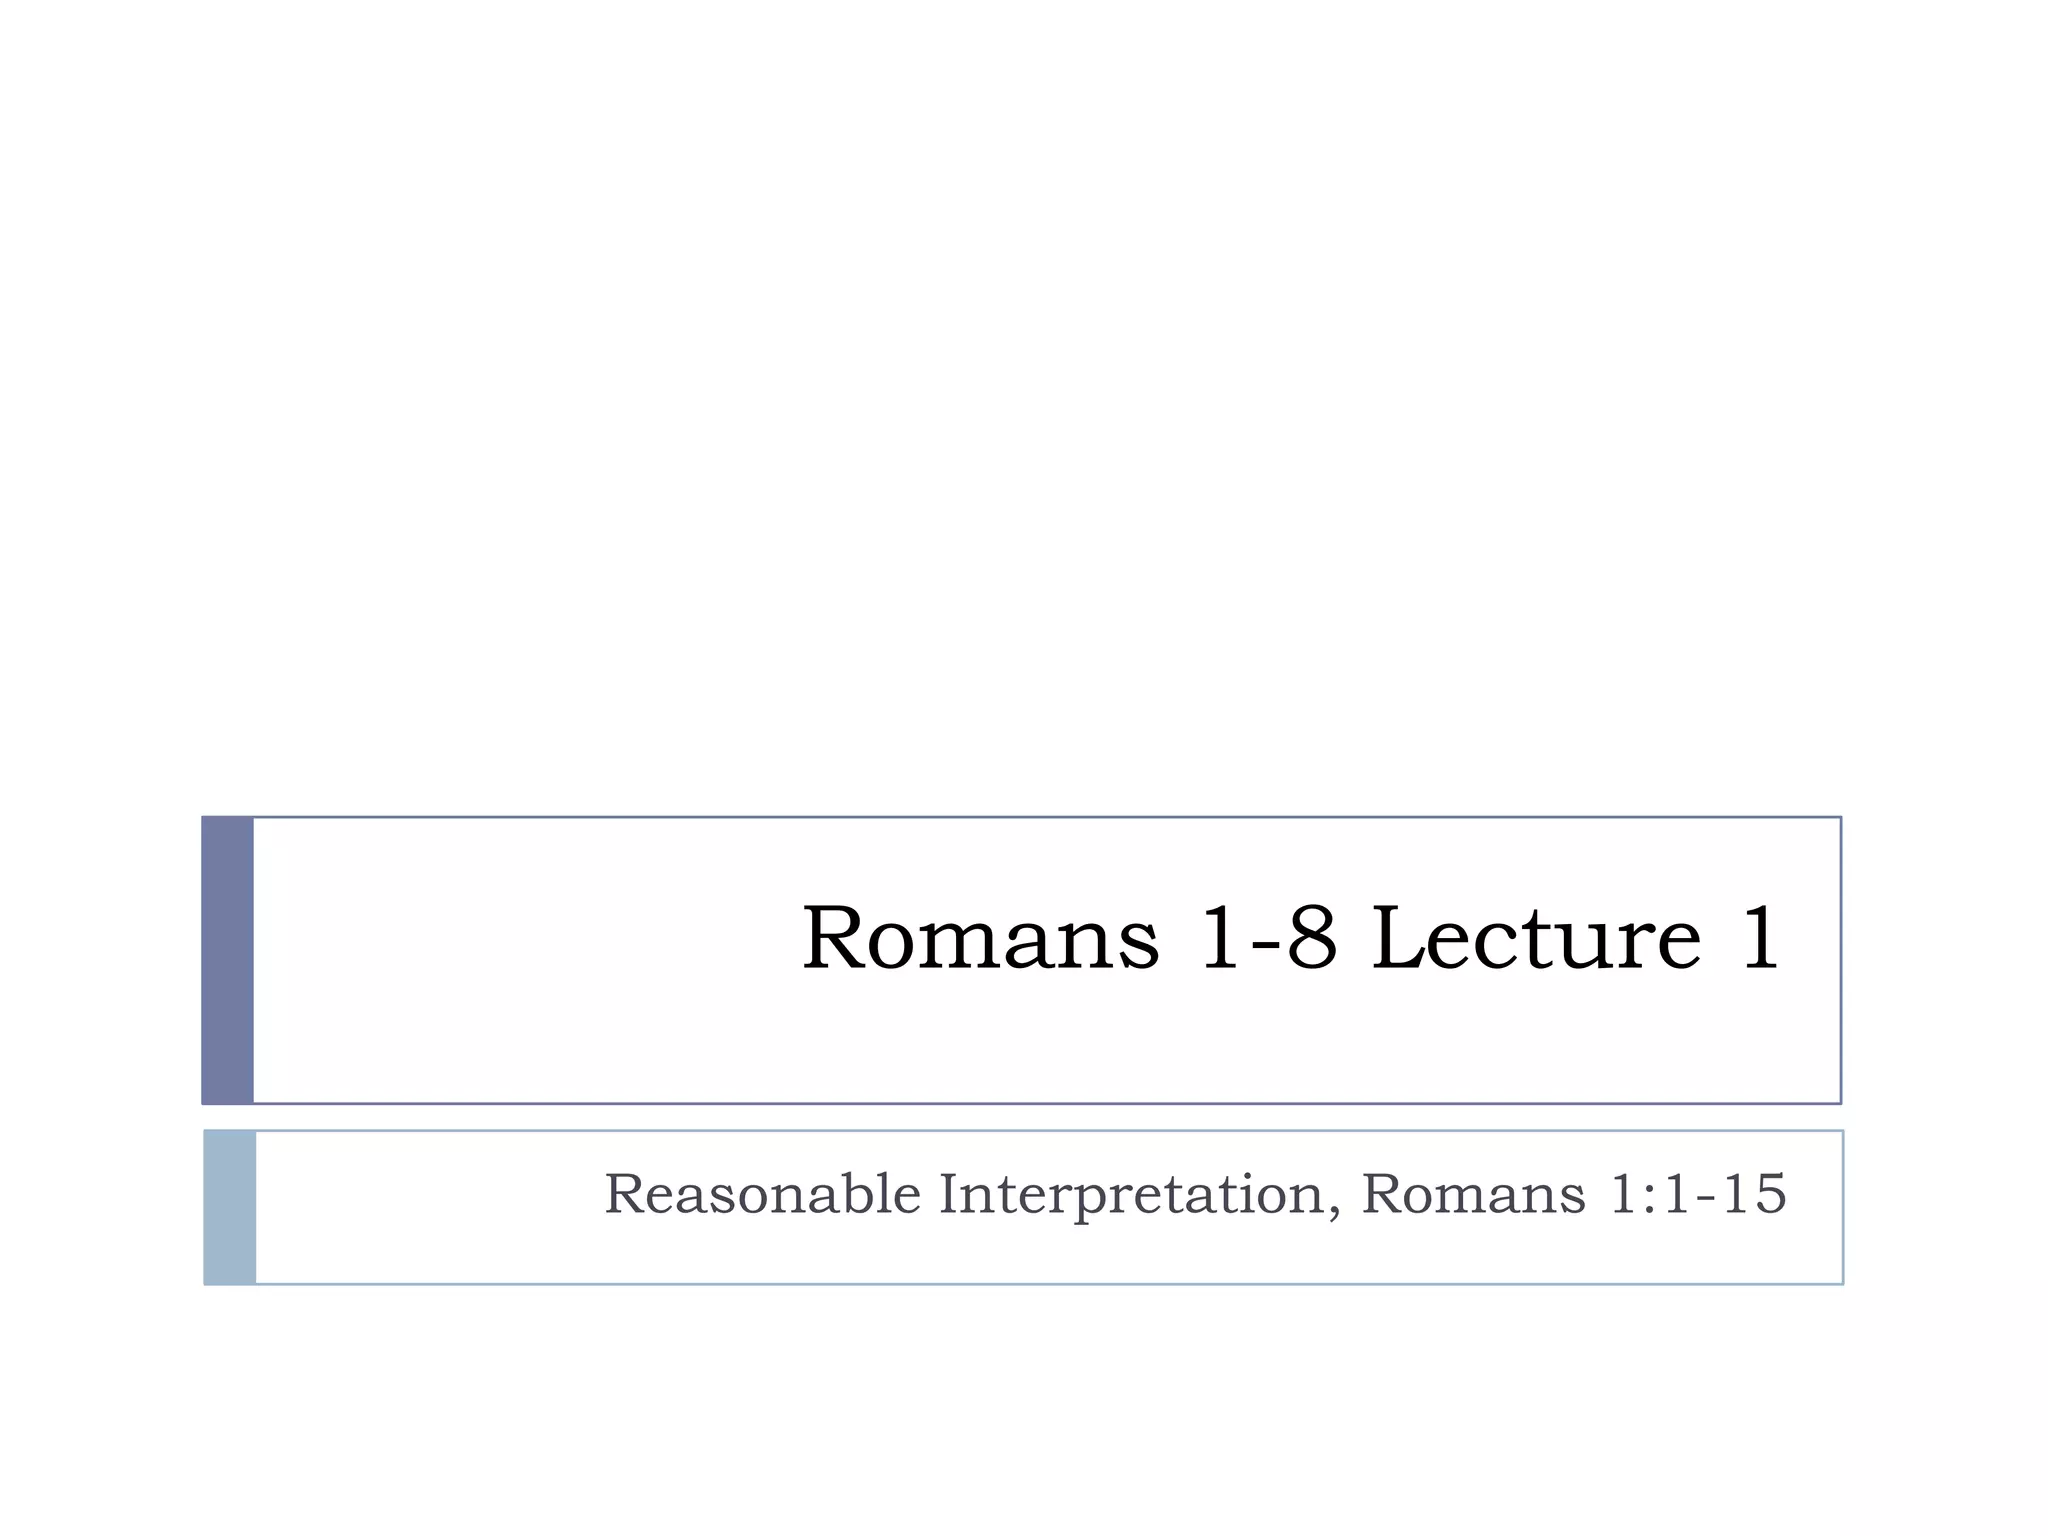This screenshot has height=1536, width=2048.
Task: Select the light blue accent bar beside the subtitle
Action: [230, 1206]
